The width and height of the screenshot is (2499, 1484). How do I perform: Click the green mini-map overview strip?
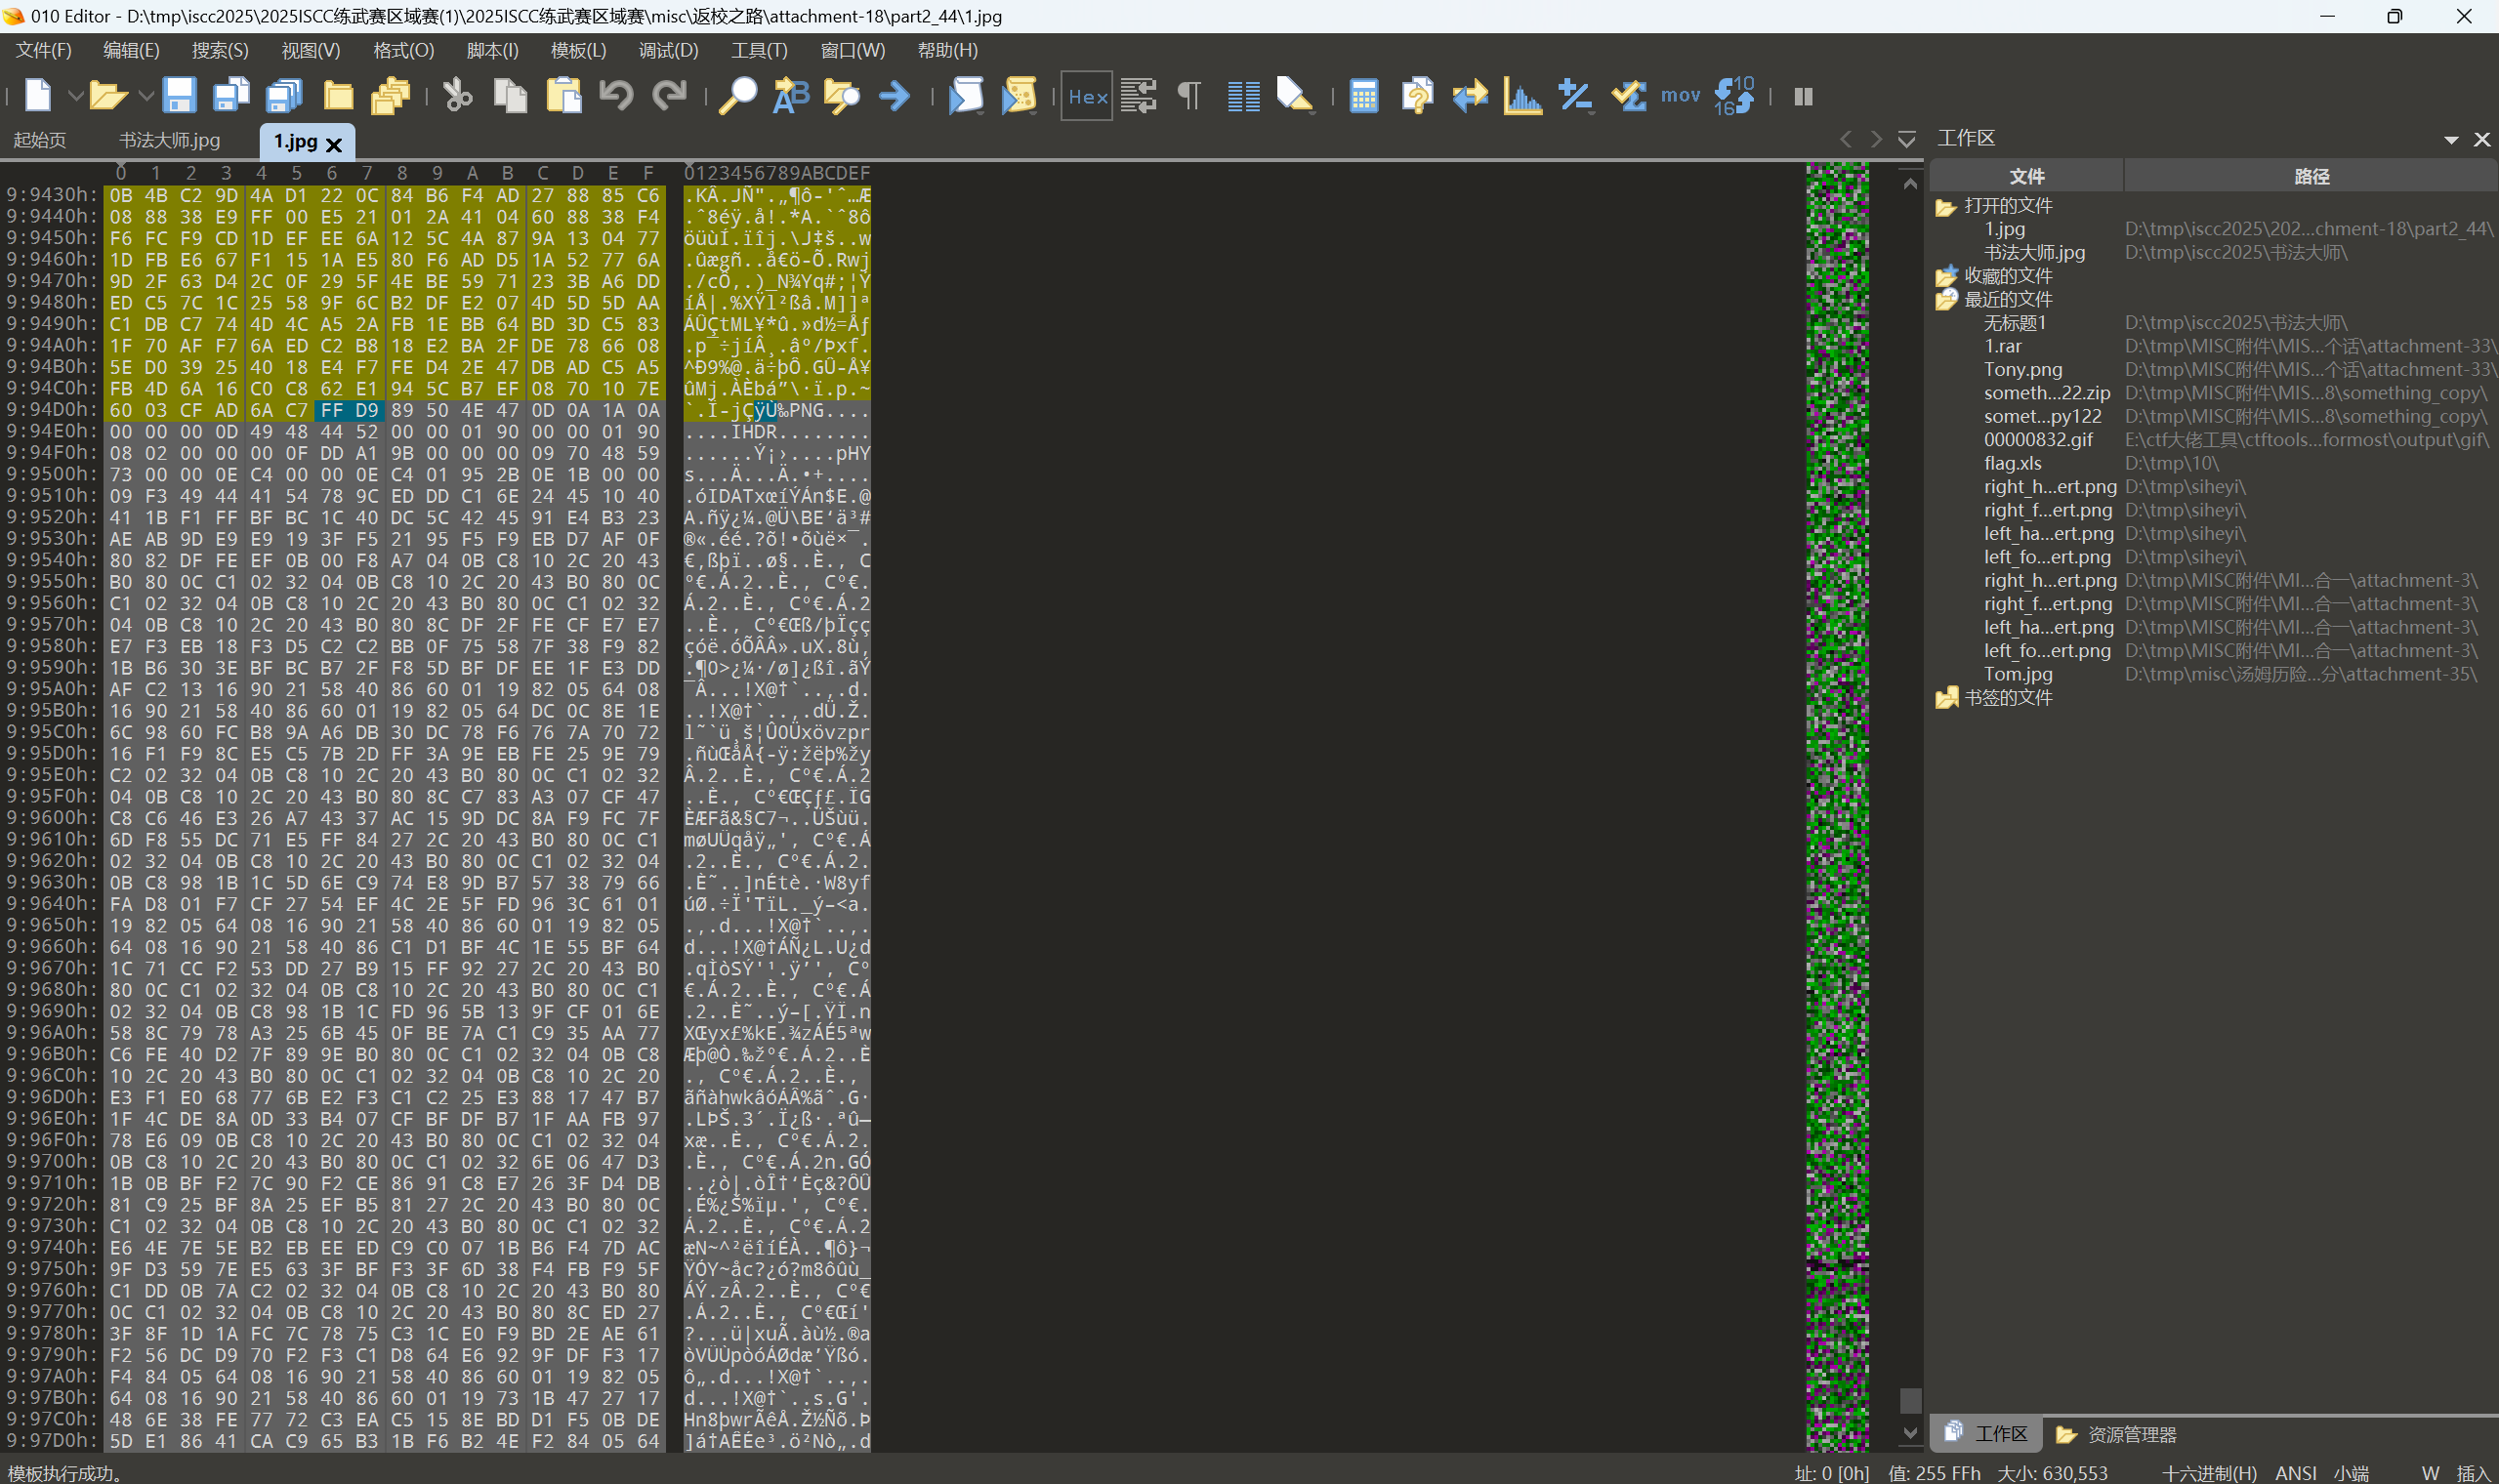1837,805
